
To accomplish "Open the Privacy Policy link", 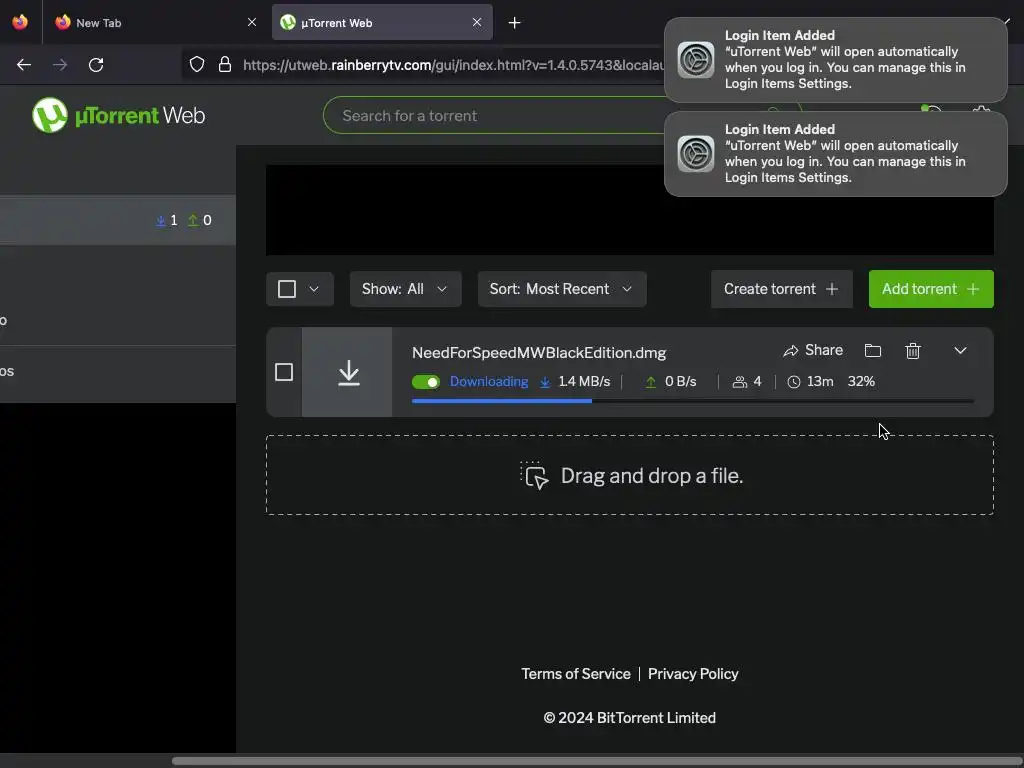I will 693,674.
